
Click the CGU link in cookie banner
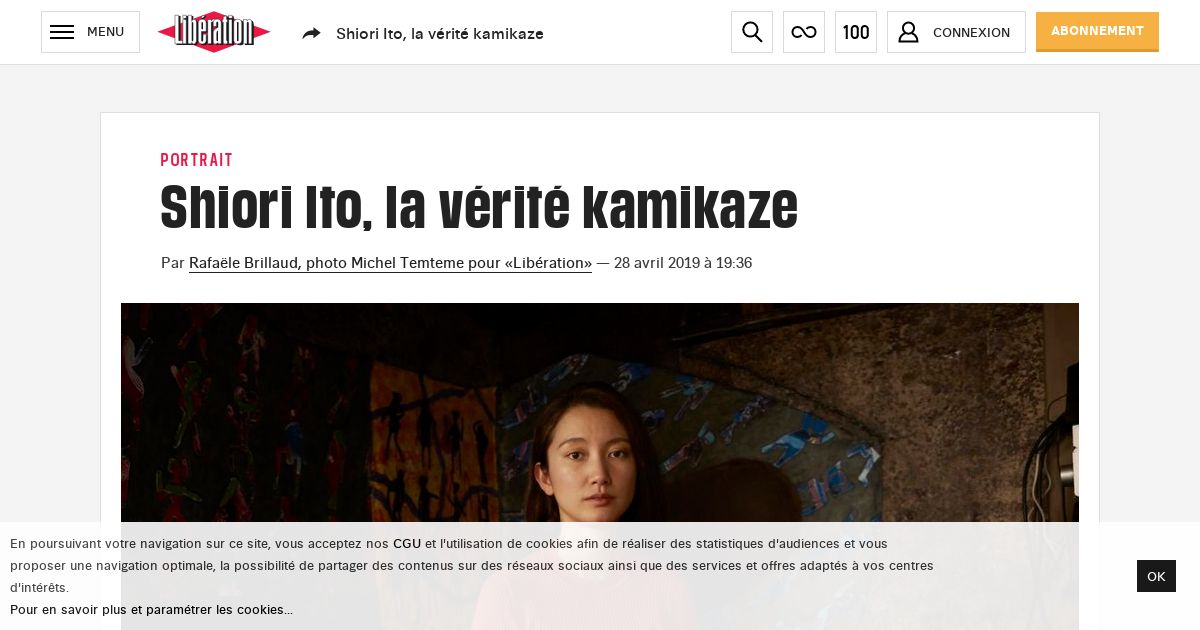407,544
